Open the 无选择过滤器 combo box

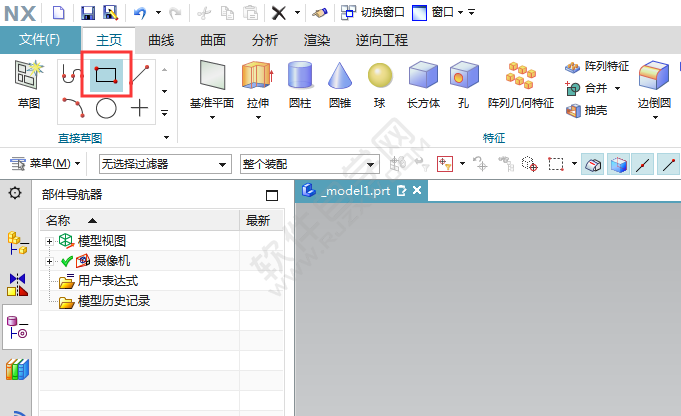(165, 164)
